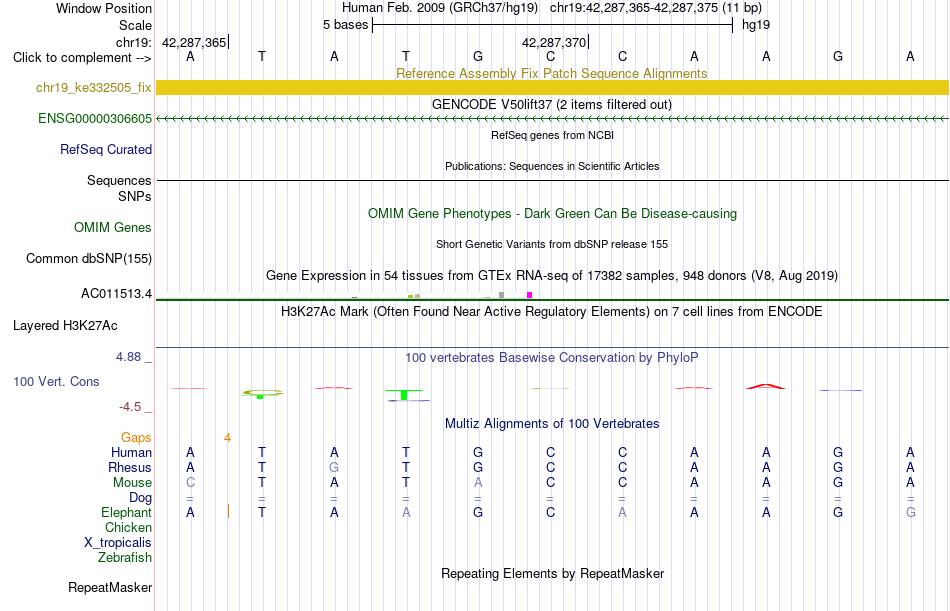
Task: Click the GTEx Gene Expression in 54 tissues title
Action: tap(552, 275)
